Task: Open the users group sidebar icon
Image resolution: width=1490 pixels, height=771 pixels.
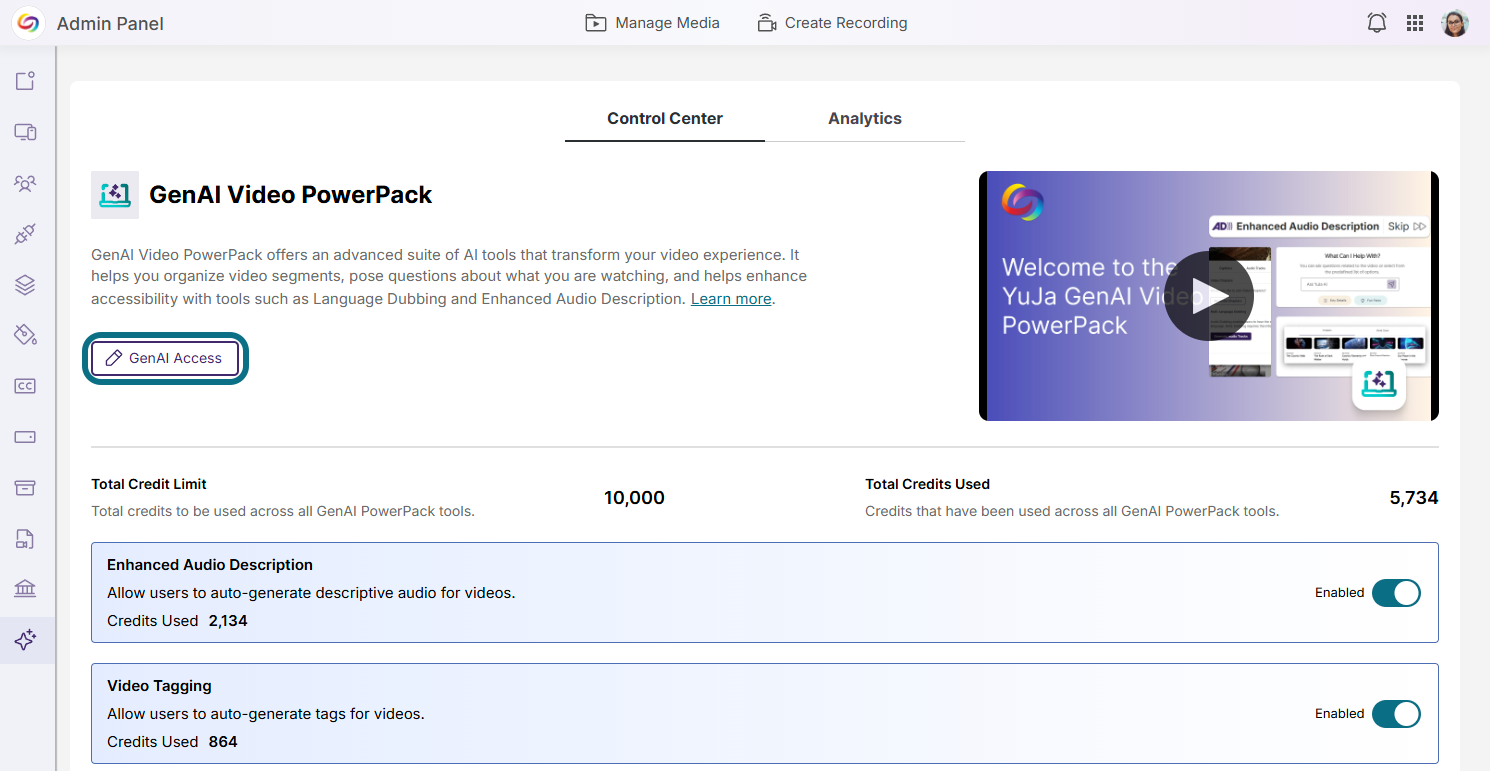Action: pyautogui.click(x=26, y=183)
